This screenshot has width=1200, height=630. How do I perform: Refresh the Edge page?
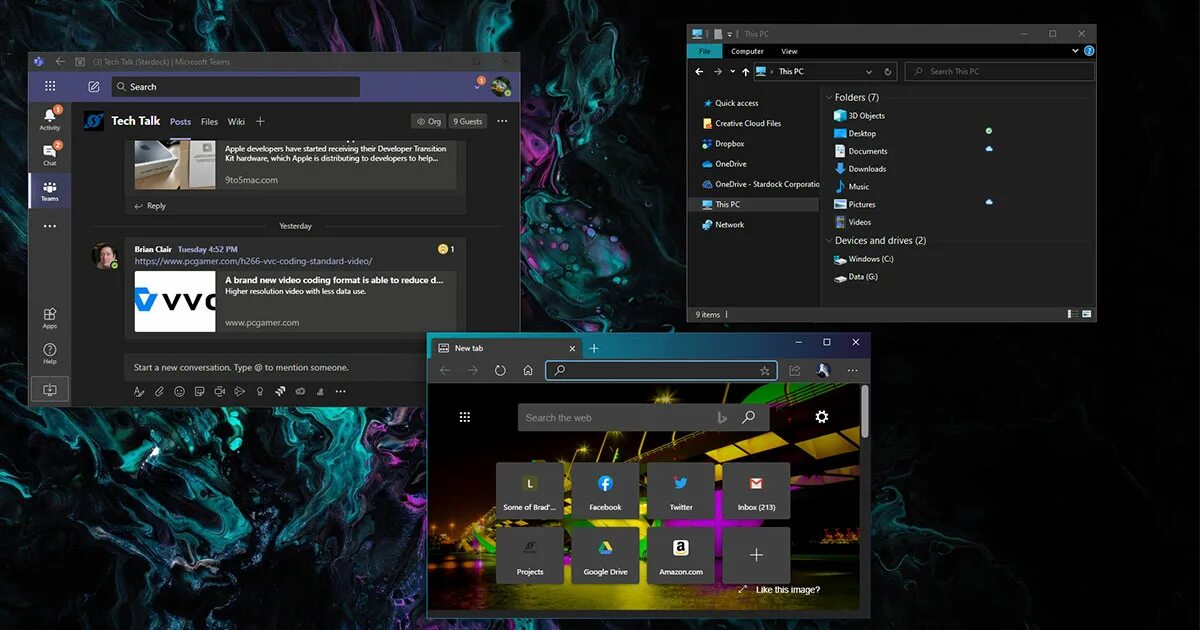(x=500, y=370)
